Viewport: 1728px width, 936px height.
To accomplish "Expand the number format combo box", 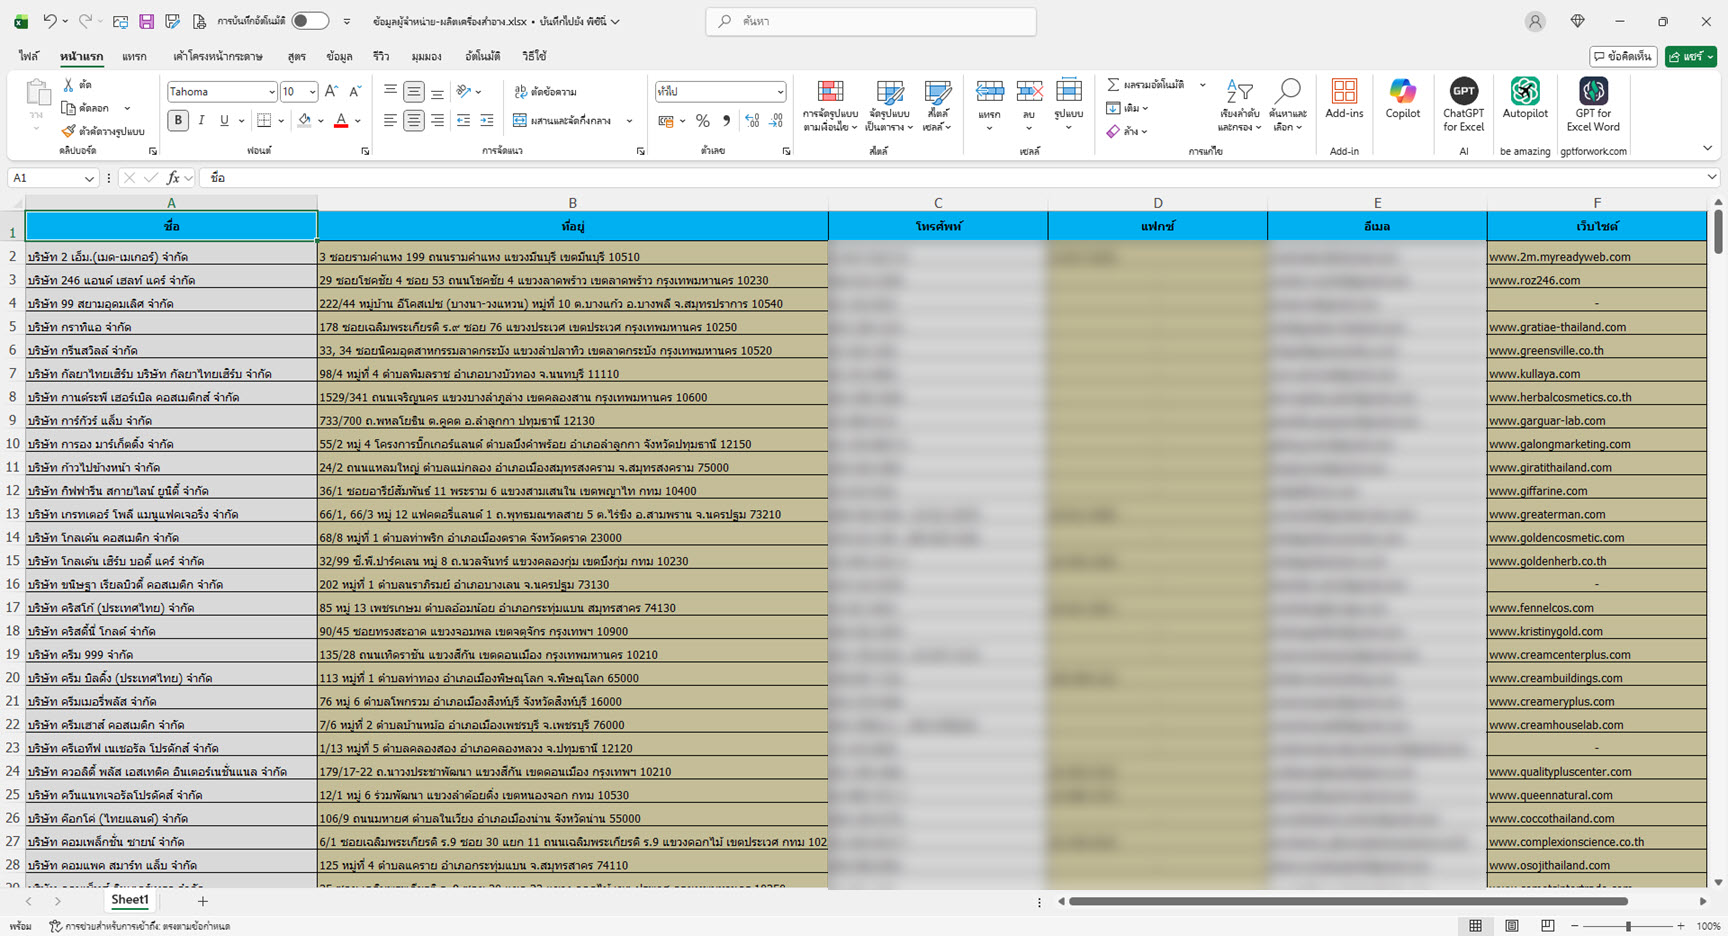I will tap(780, 92).
